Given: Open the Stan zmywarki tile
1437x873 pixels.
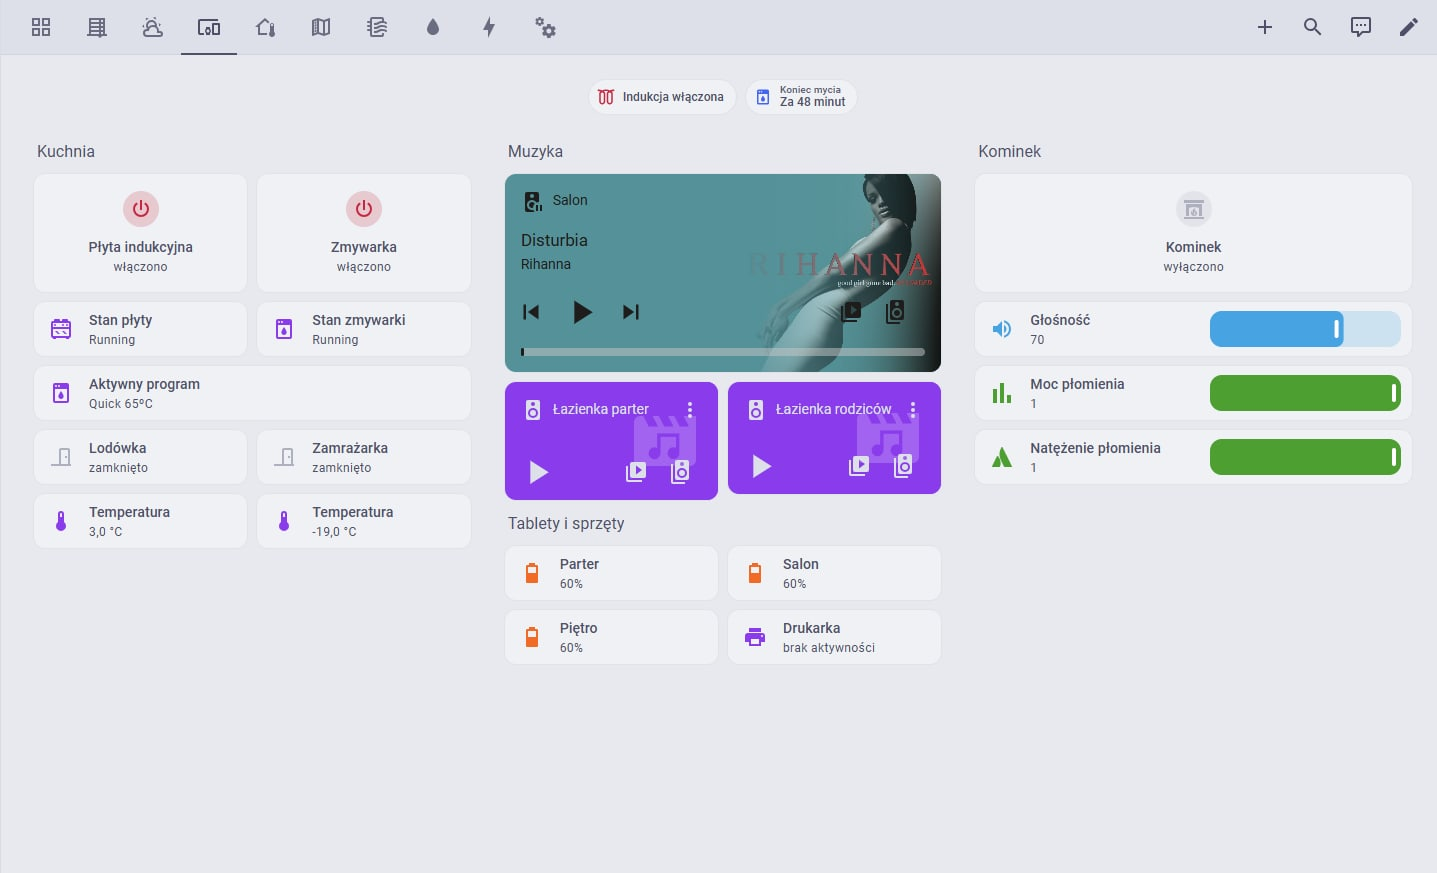Looking at the screenshot, I should coord(364,329).
